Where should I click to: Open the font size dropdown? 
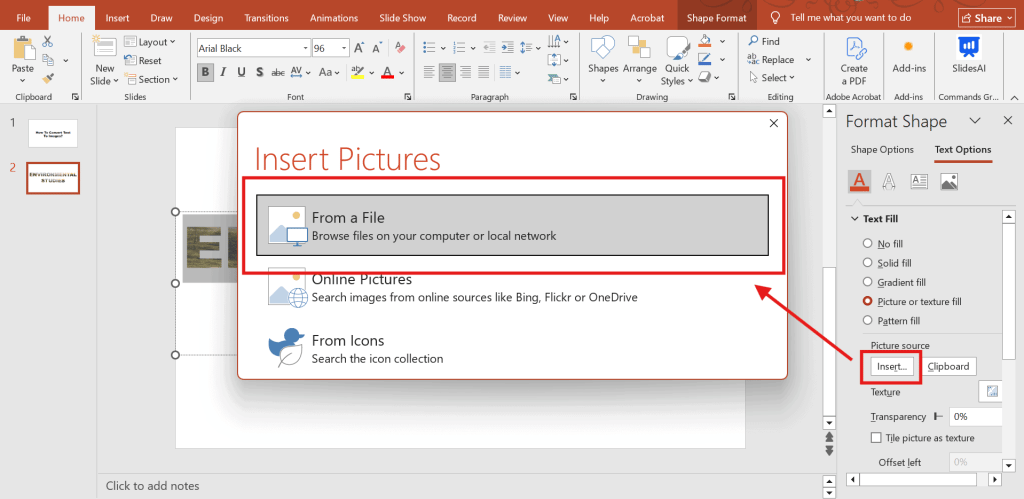point(344,48)
